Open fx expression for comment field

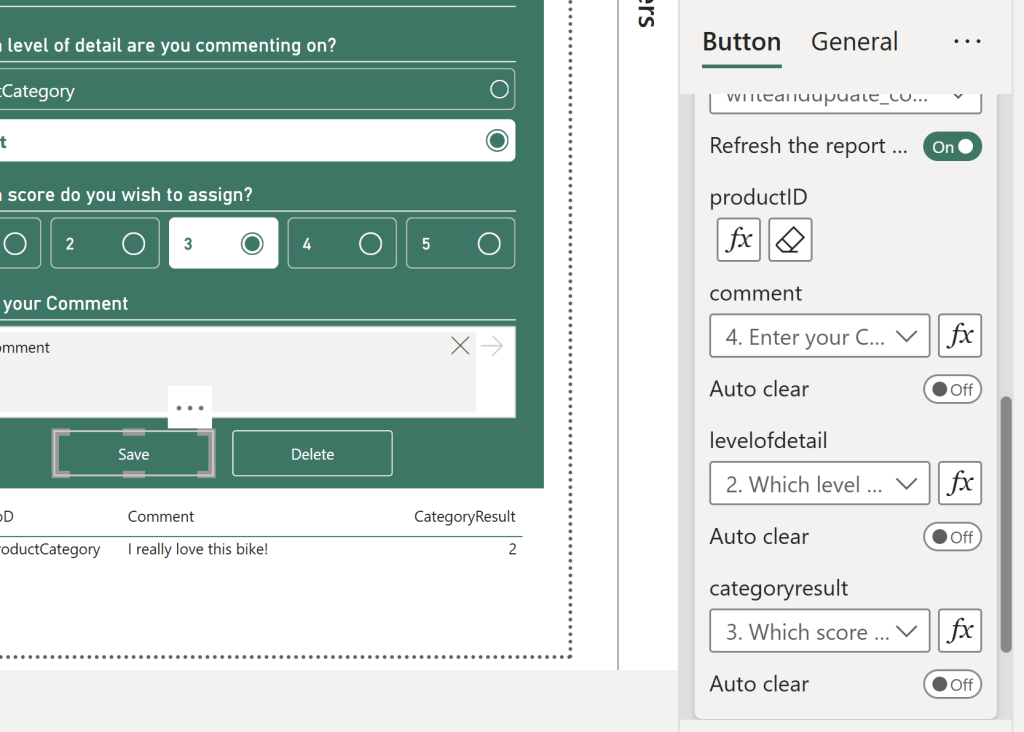pyautogui.click(x=960, y=336)
